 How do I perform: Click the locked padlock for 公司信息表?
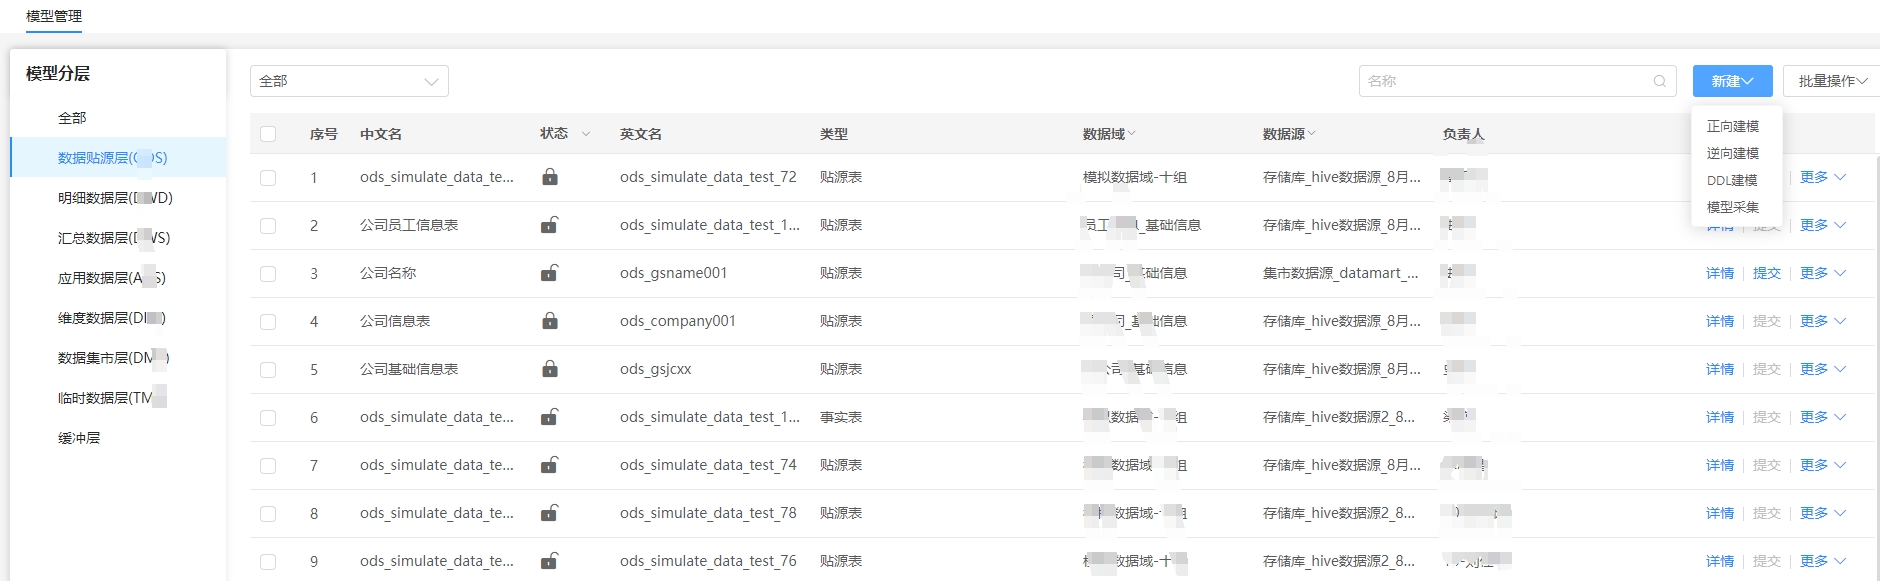(550, 321)
